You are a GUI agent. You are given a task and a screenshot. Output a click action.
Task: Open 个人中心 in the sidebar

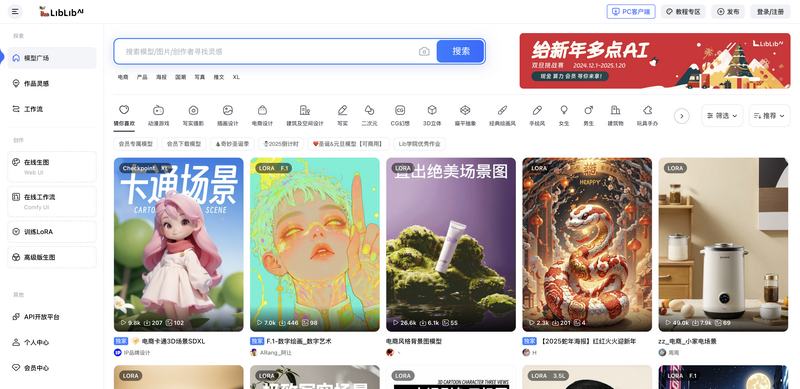[52, 342]
